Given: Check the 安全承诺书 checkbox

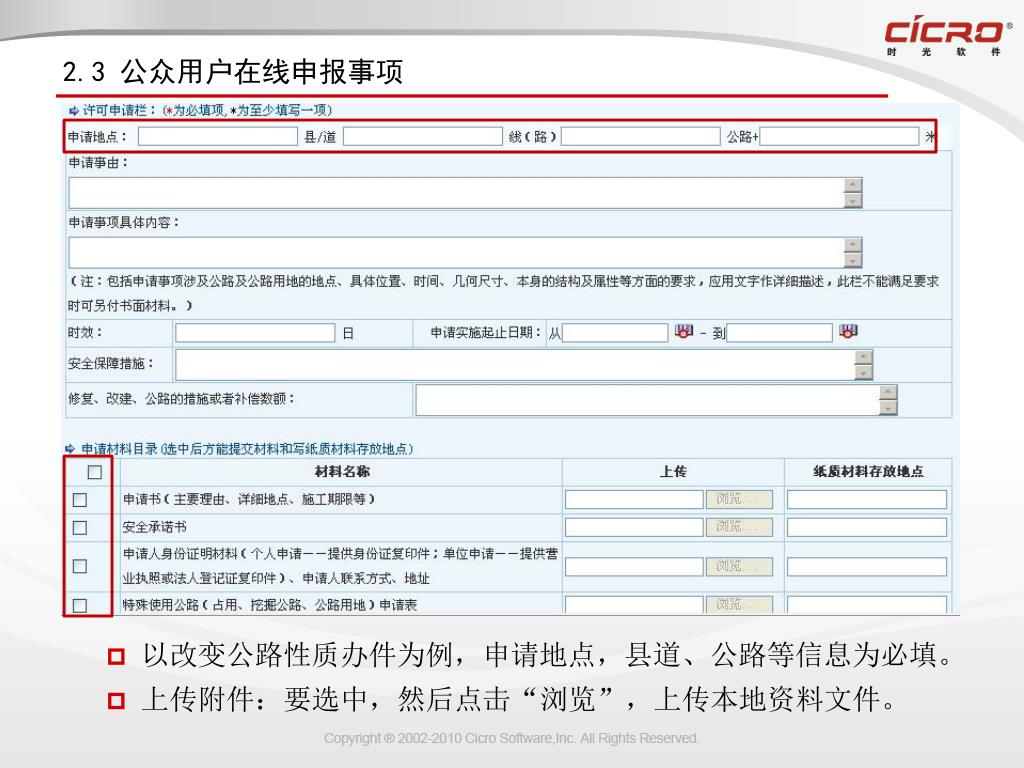Looking at the screenshot, I should coord(80,527).
